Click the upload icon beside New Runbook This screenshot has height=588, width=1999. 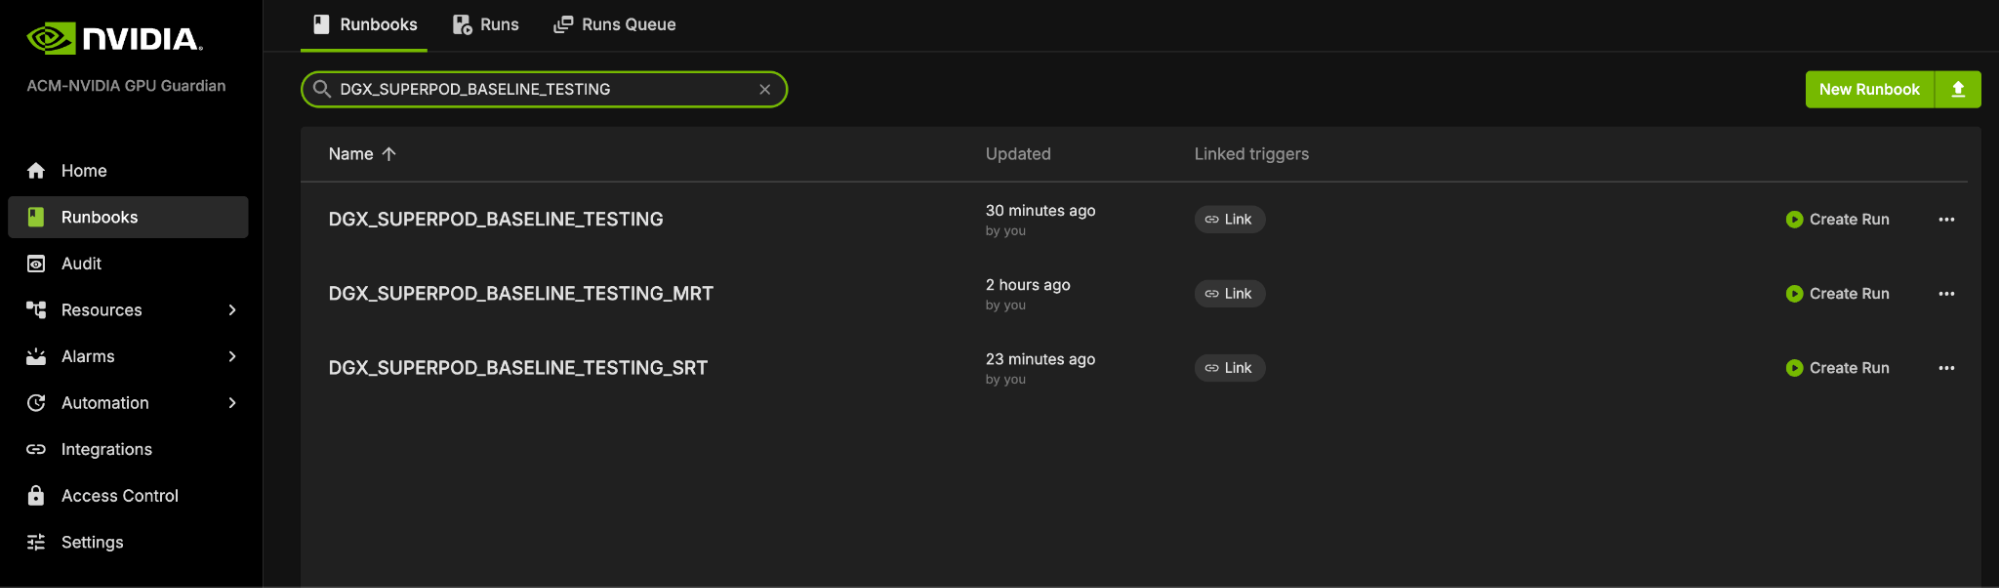(1957, 89)
